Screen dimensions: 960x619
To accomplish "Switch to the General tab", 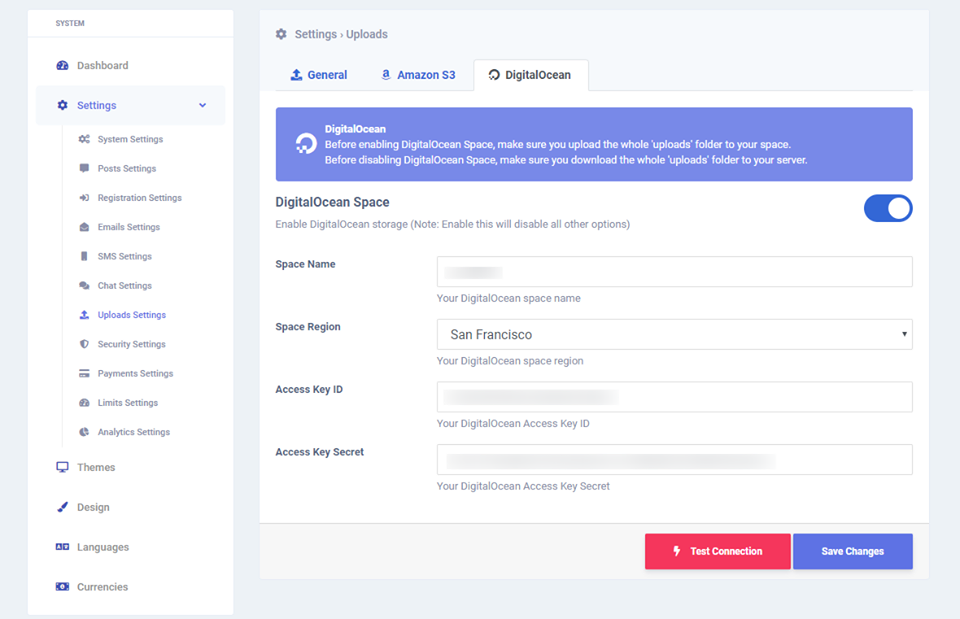I will [x=318, y=75].
